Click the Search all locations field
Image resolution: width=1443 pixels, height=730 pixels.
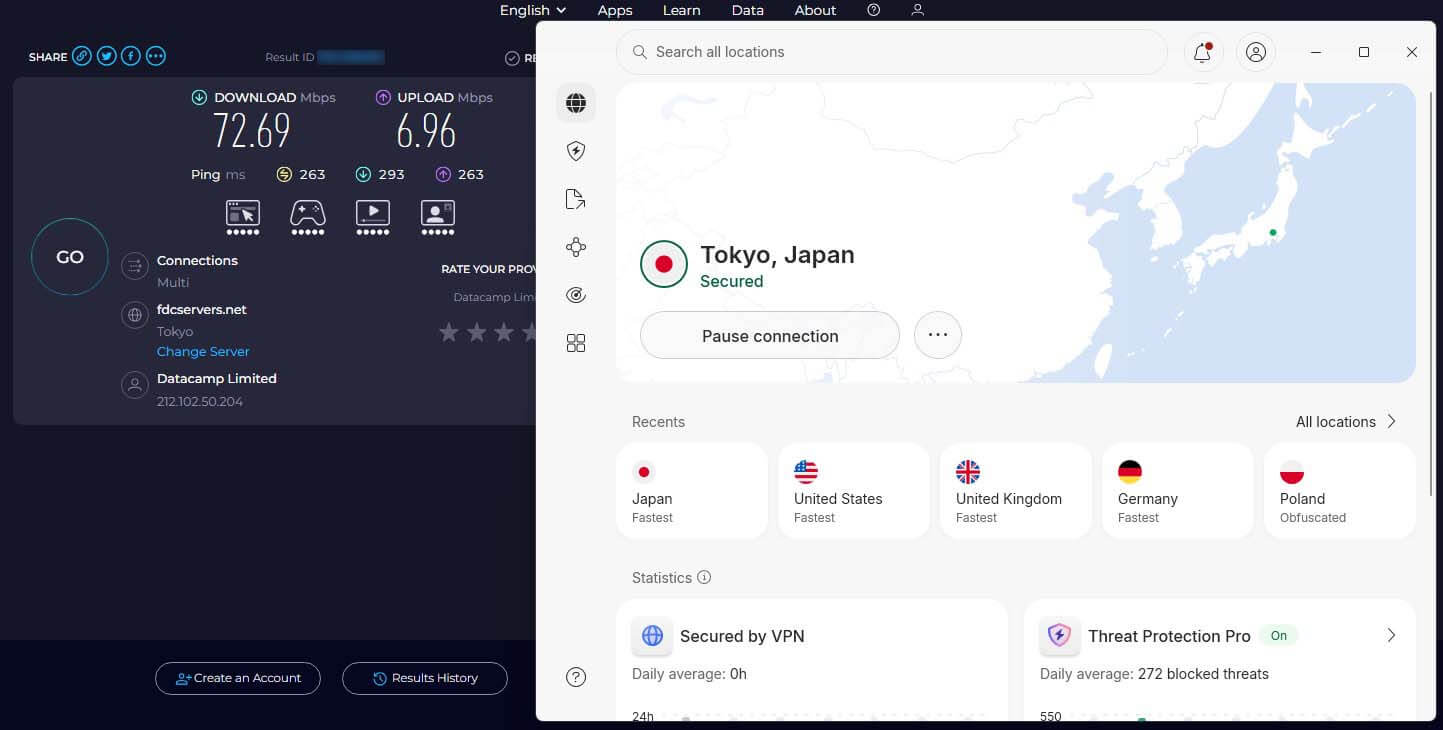[x=892, y=52]
